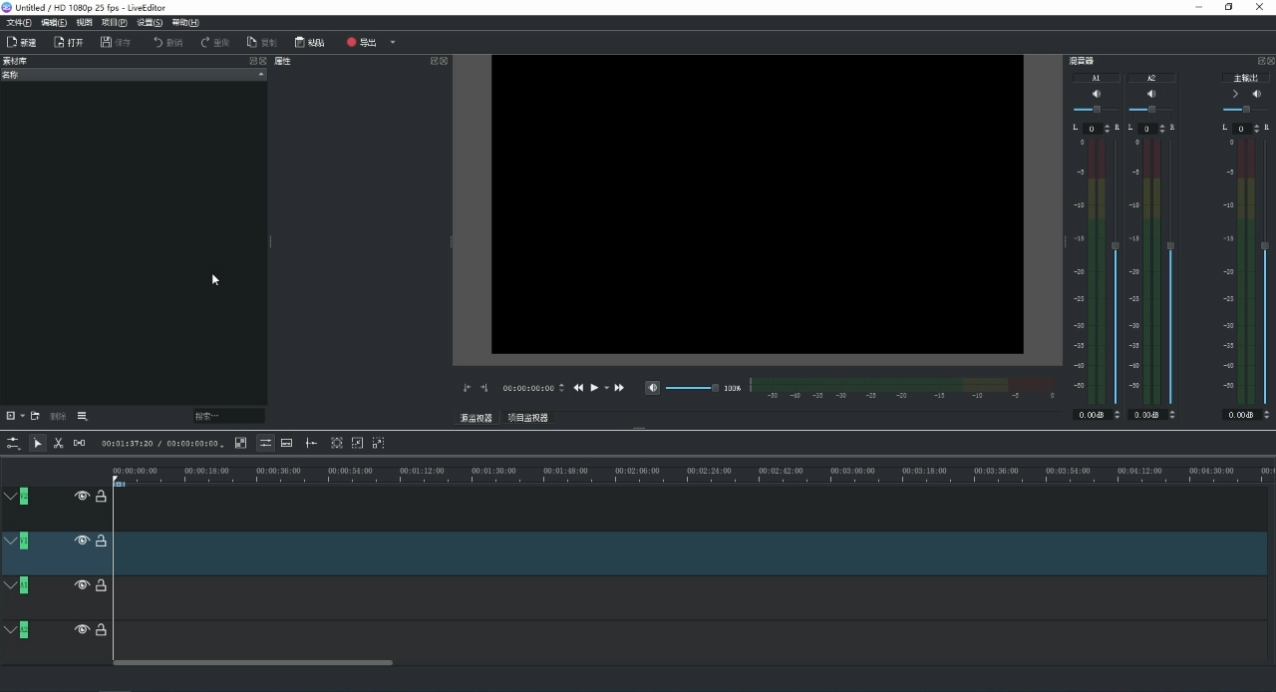Click the last dashed-frame icon in timeline toolbar

pos(378,443)
